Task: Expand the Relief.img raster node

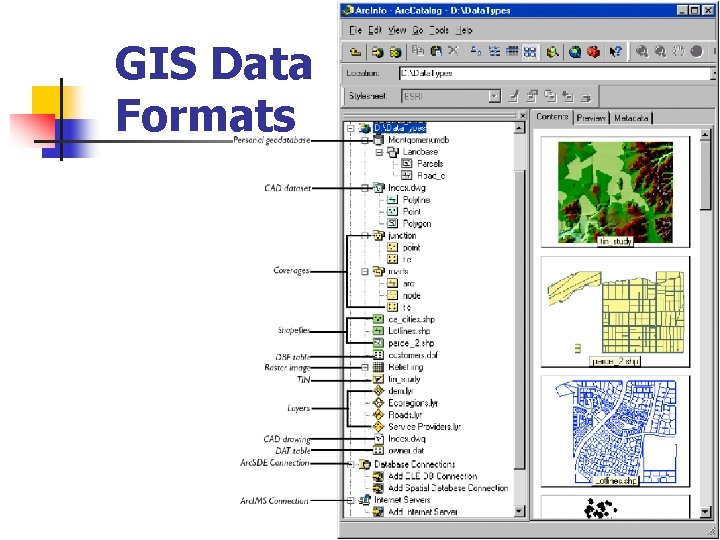Action: (365, 367)
